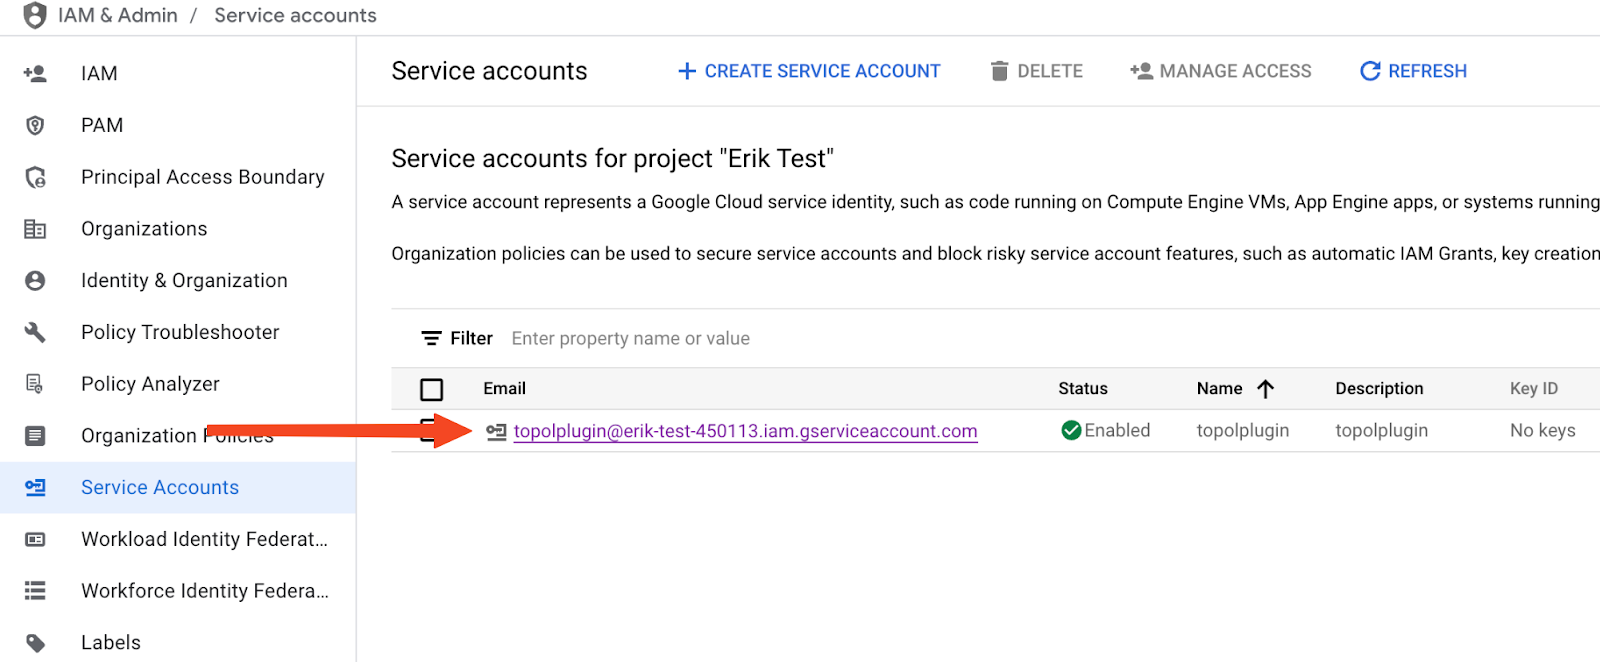Image resolution: width=1600 pixels, height=662 pixels.
Task: Click the DELETE button
Action: 1036,71
